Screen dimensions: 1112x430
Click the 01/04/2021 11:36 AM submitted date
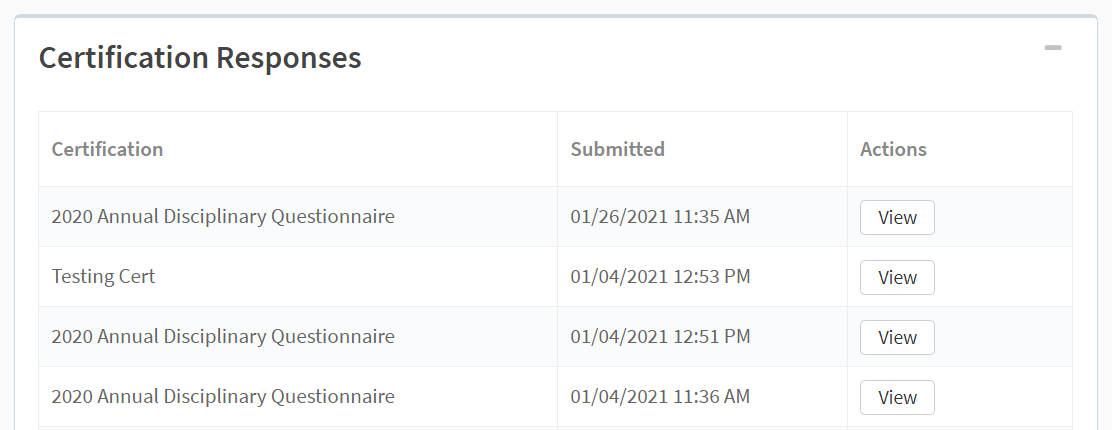coord(660,396)
